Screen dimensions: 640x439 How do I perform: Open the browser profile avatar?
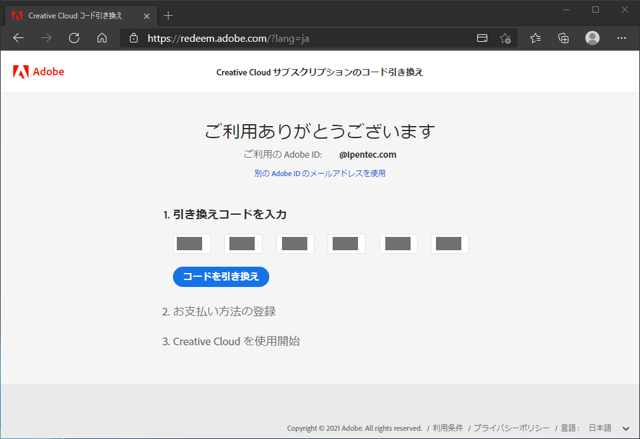tap(592, 38)
